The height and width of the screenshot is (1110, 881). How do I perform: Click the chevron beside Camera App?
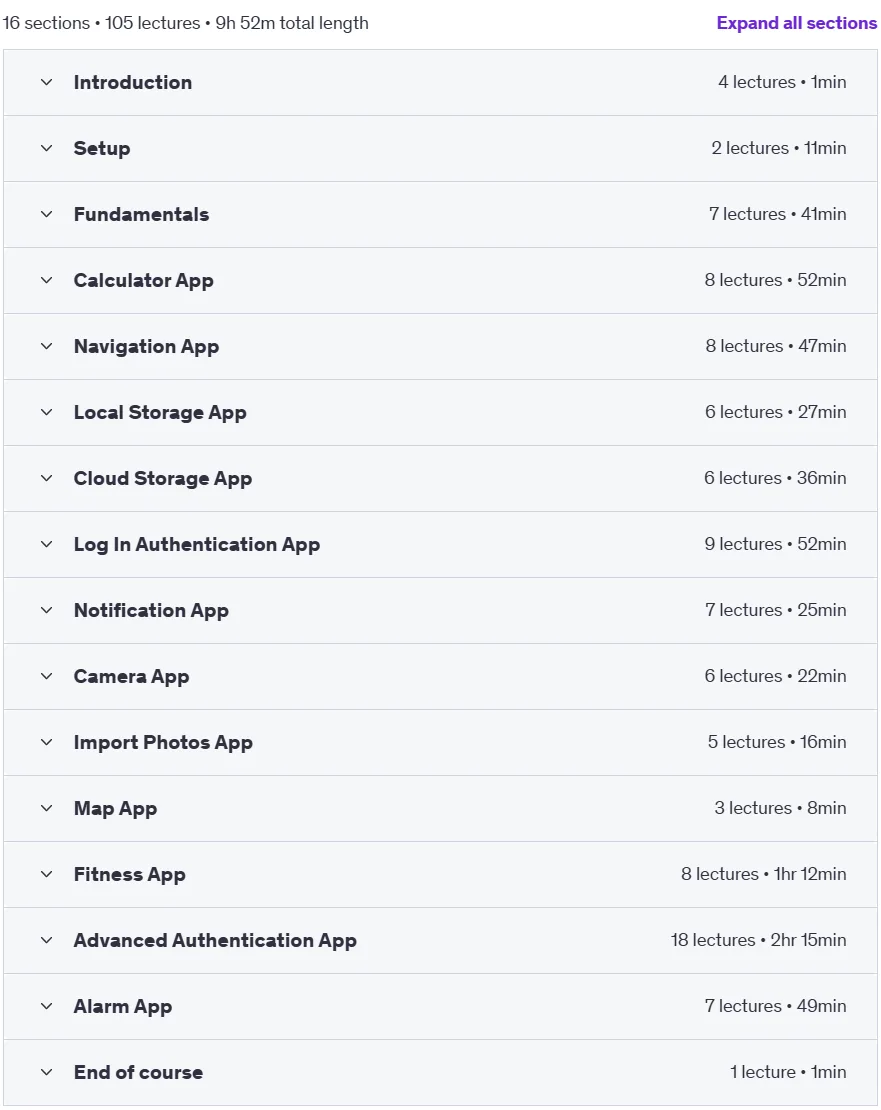tap(47, 676)
